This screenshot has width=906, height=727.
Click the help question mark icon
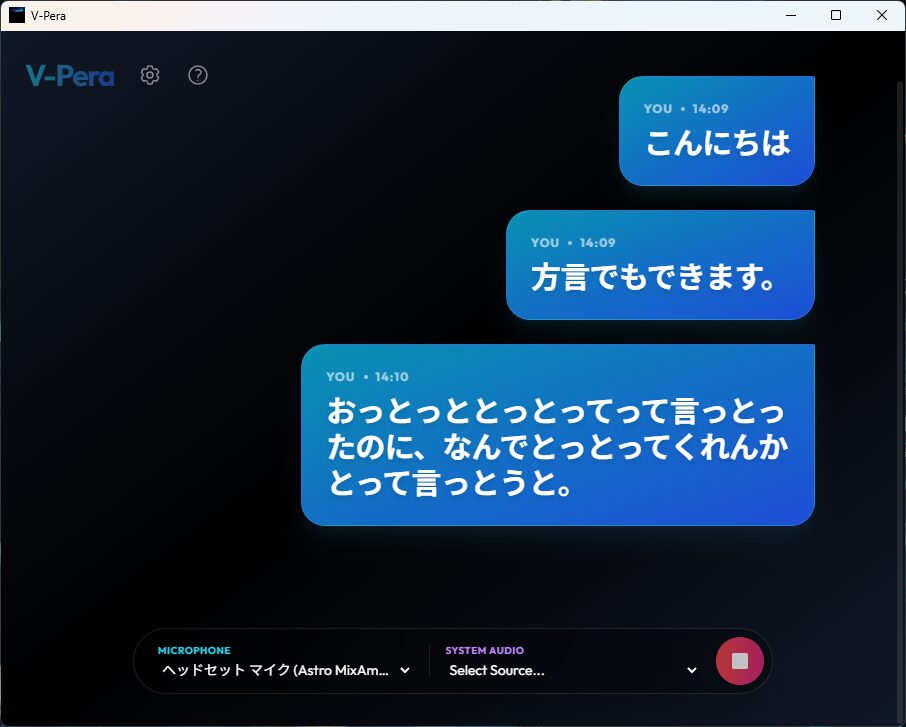pos(198,75)
